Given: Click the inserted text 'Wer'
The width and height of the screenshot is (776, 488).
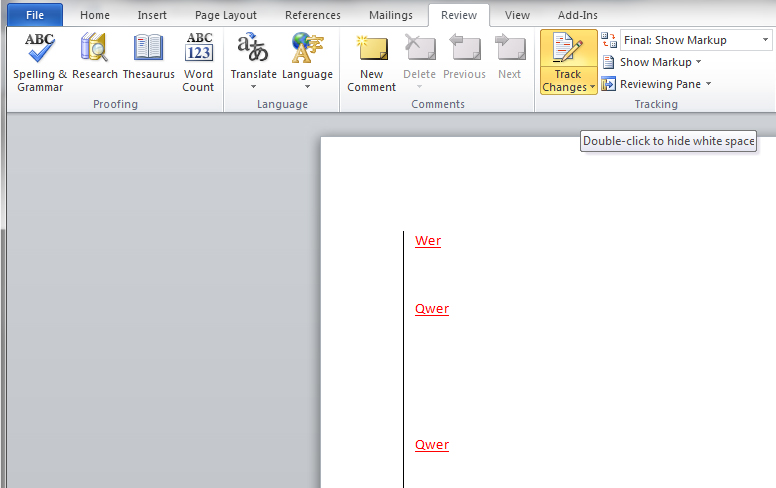Looking at the screenshot, I should 428,241.
